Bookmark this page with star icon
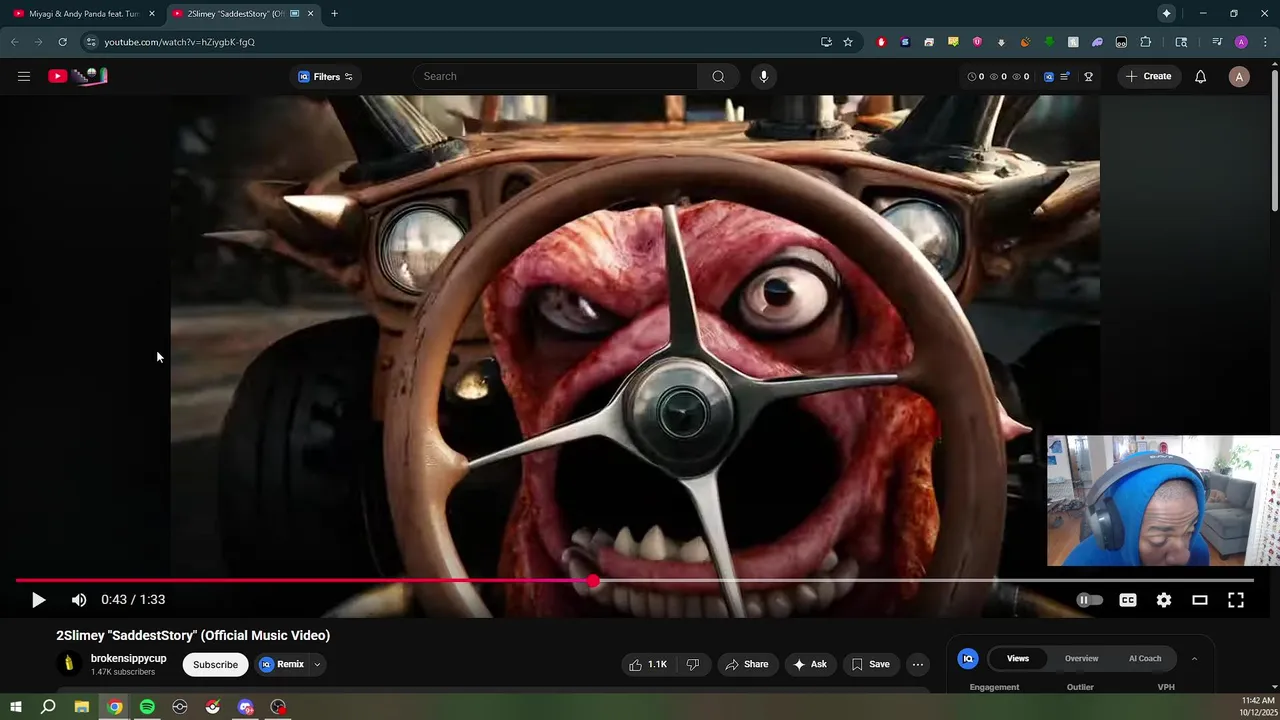Image resolution: width=1280 pixels, height=720 pixels. (x=848, y=42)
